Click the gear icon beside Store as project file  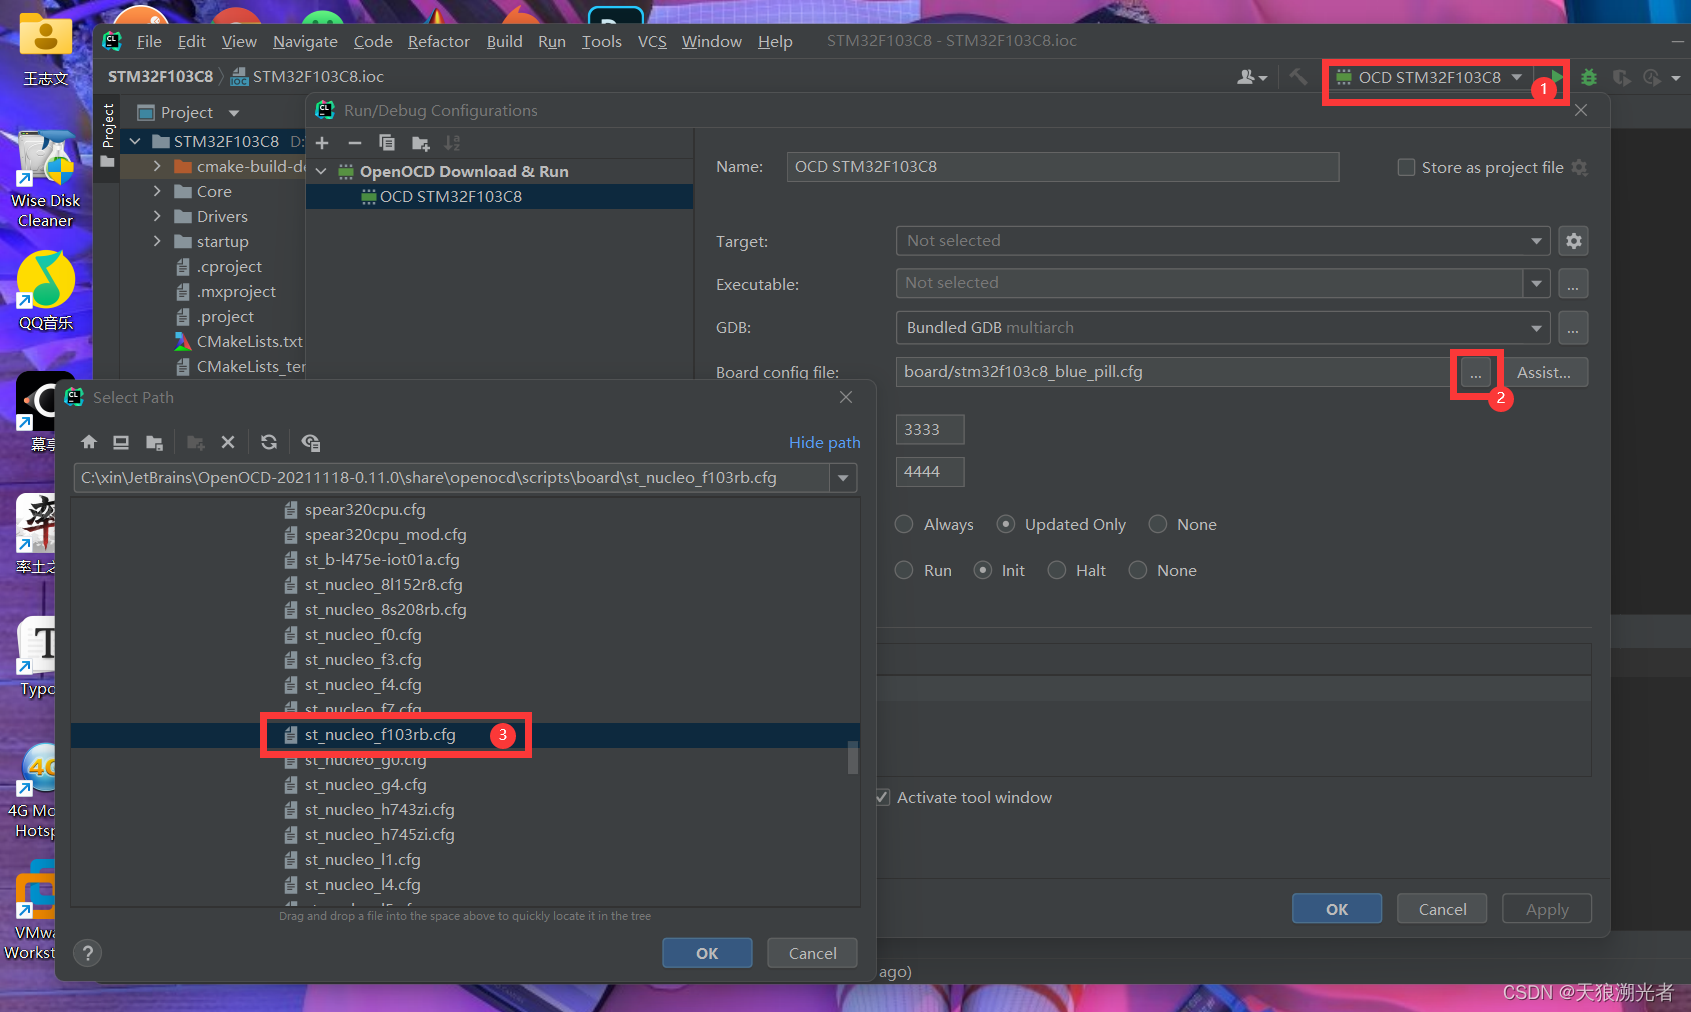tap(1580, 167)
